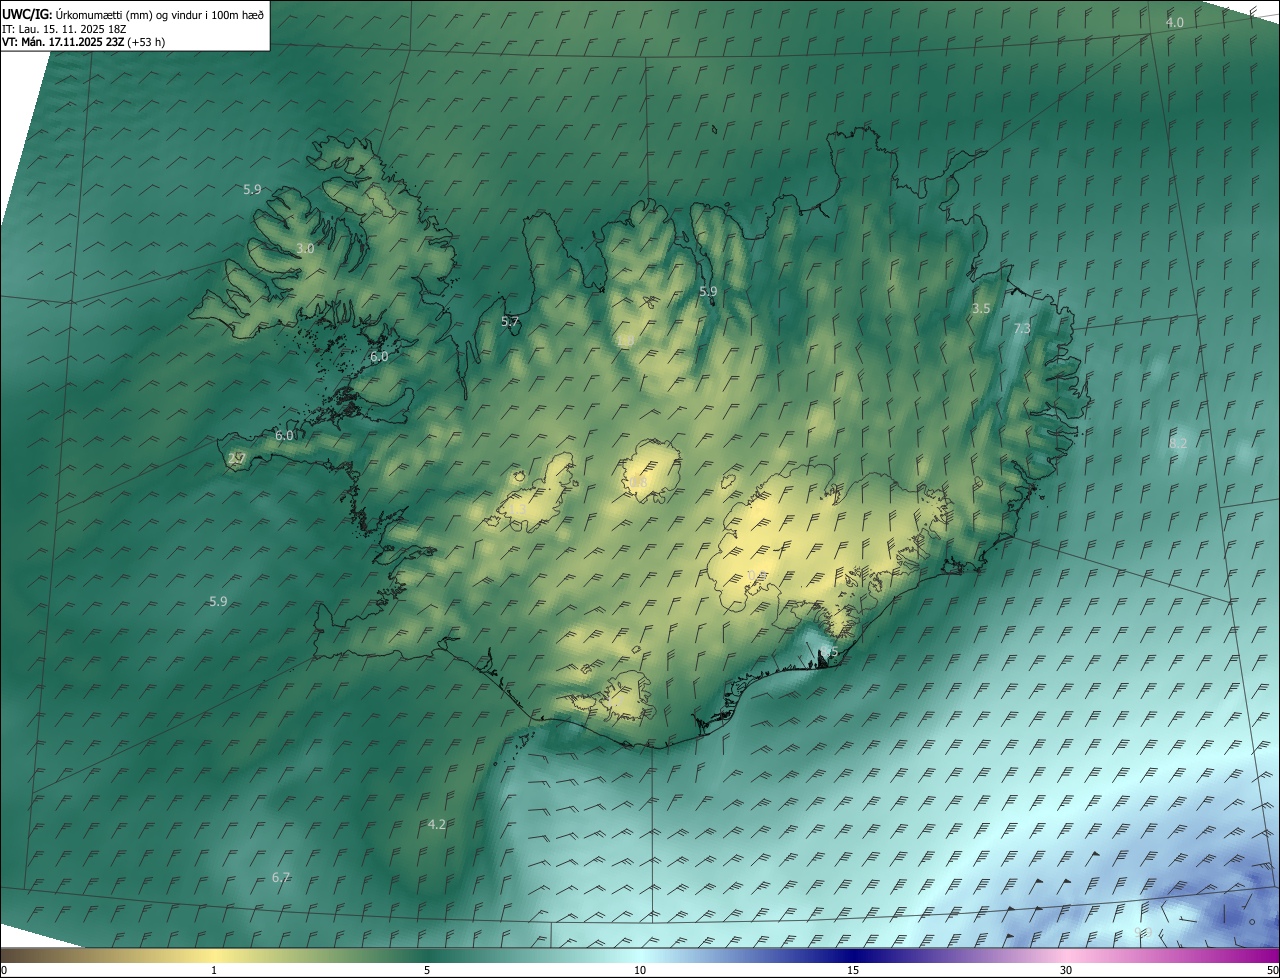
Task: Click the 30 tick on the color scale
Action: [x=1066, y=970]
